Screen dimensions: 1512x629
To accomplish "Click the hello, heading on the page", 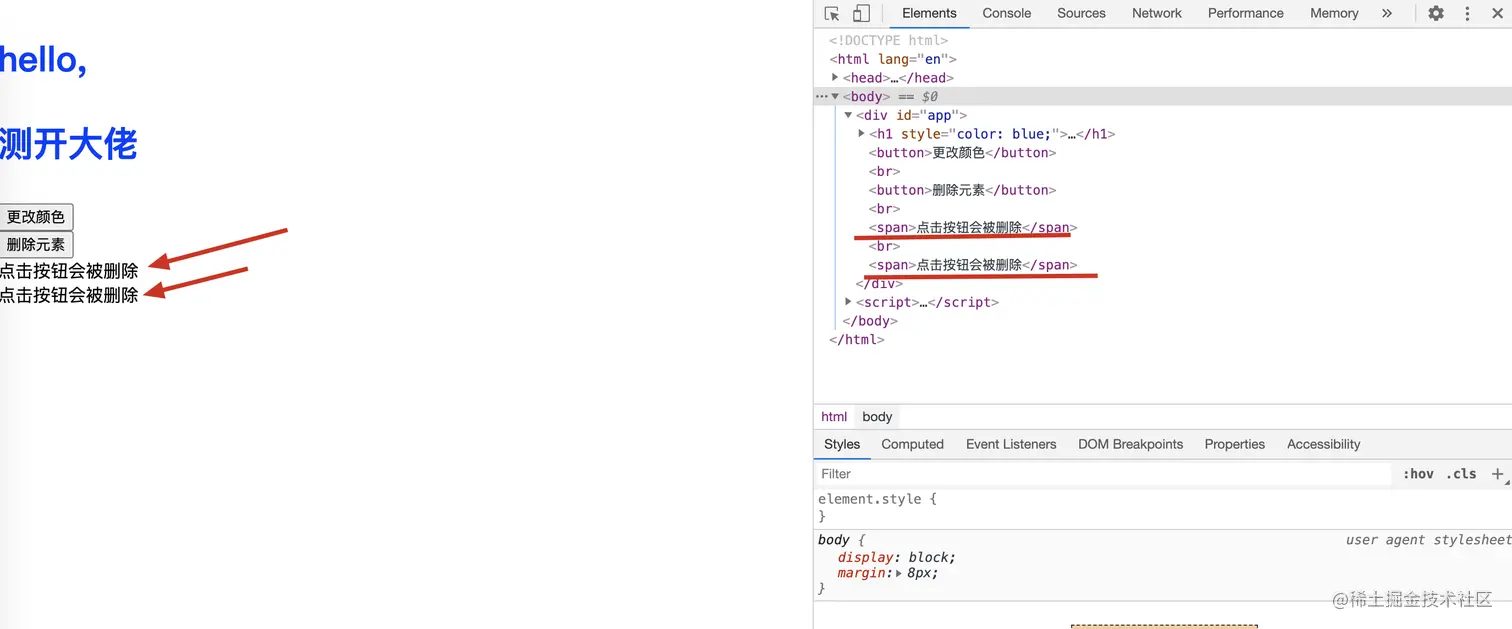I will point(43,60).
